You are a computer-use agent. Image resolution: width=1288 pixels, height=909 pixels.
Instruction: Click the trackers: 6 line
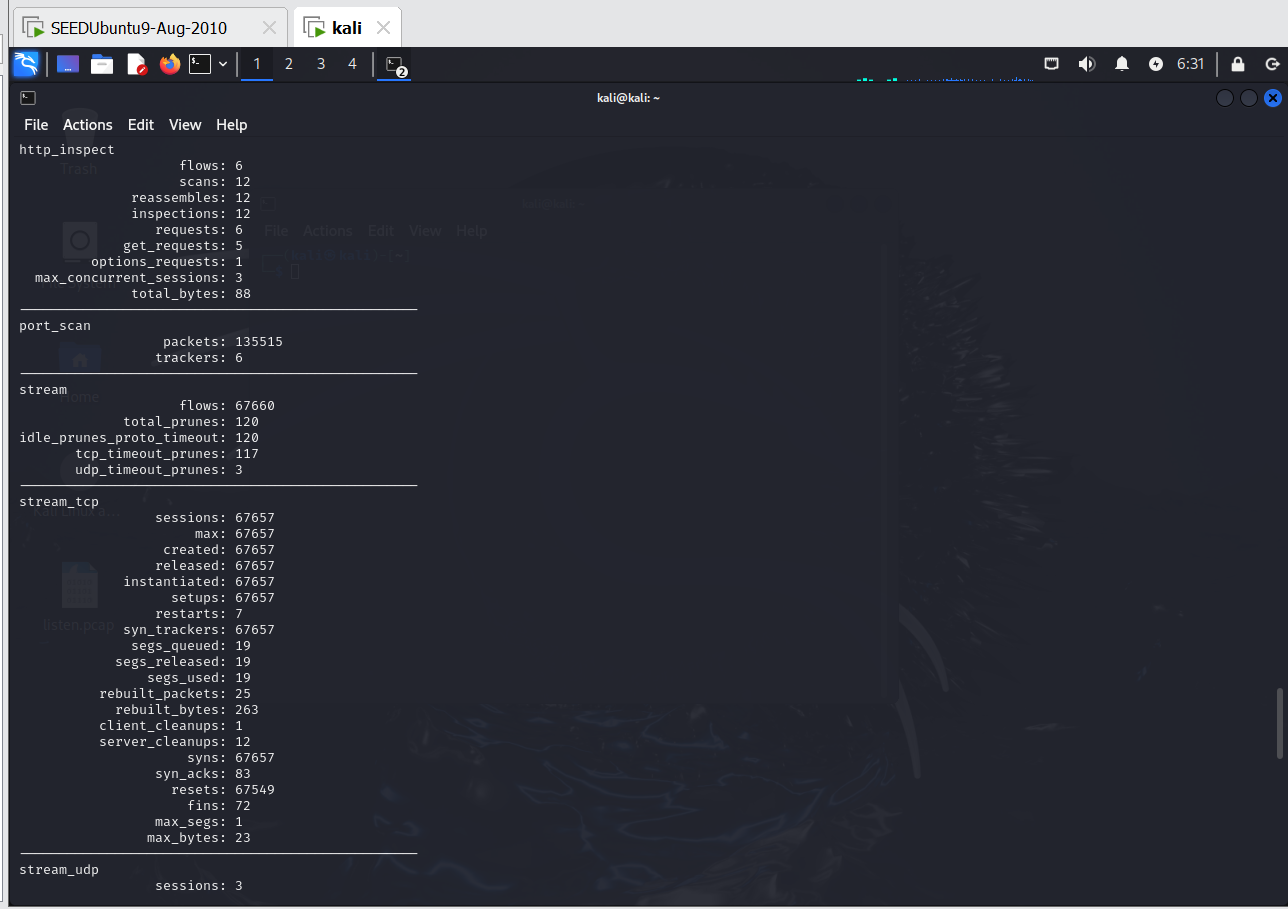point(199,358)
